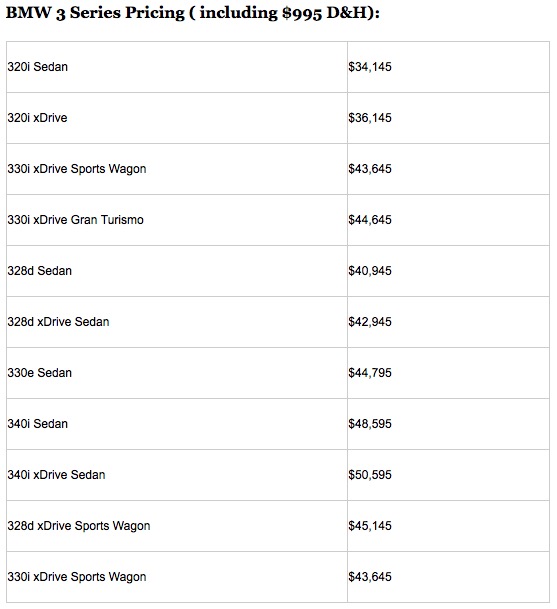Click the $50,595 price cell

coord(370,475)
